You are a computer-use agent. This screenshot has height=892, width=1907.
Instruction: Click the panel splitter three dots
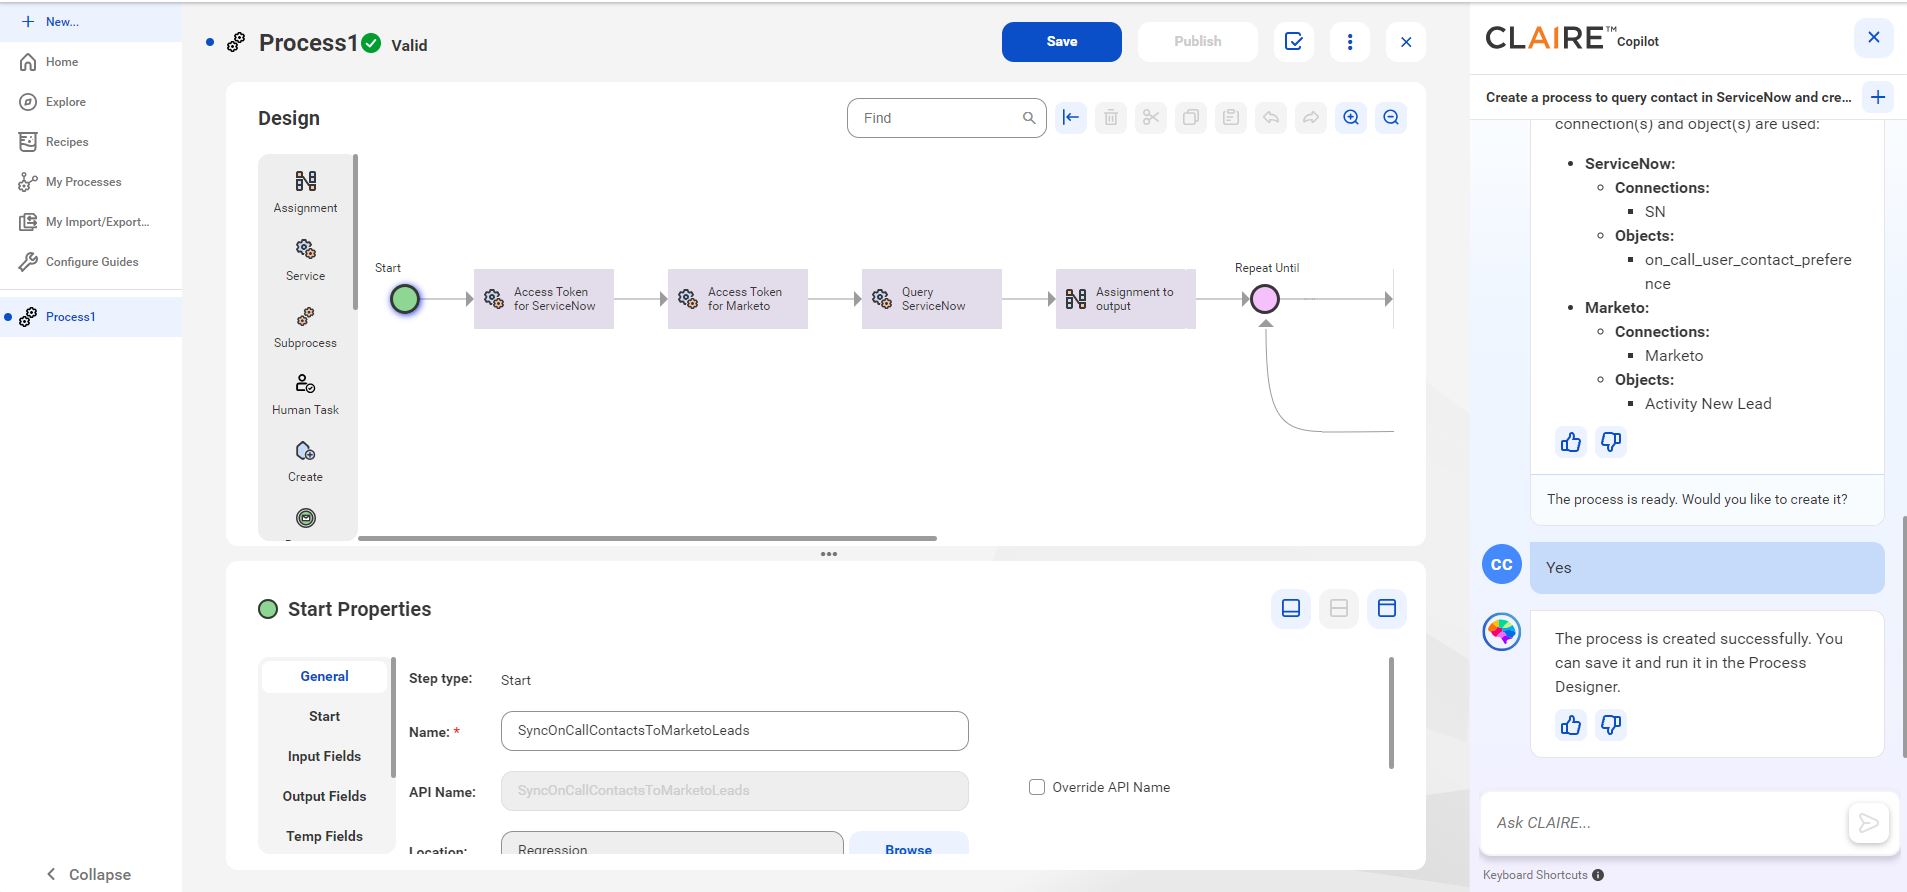coord(828,554)
